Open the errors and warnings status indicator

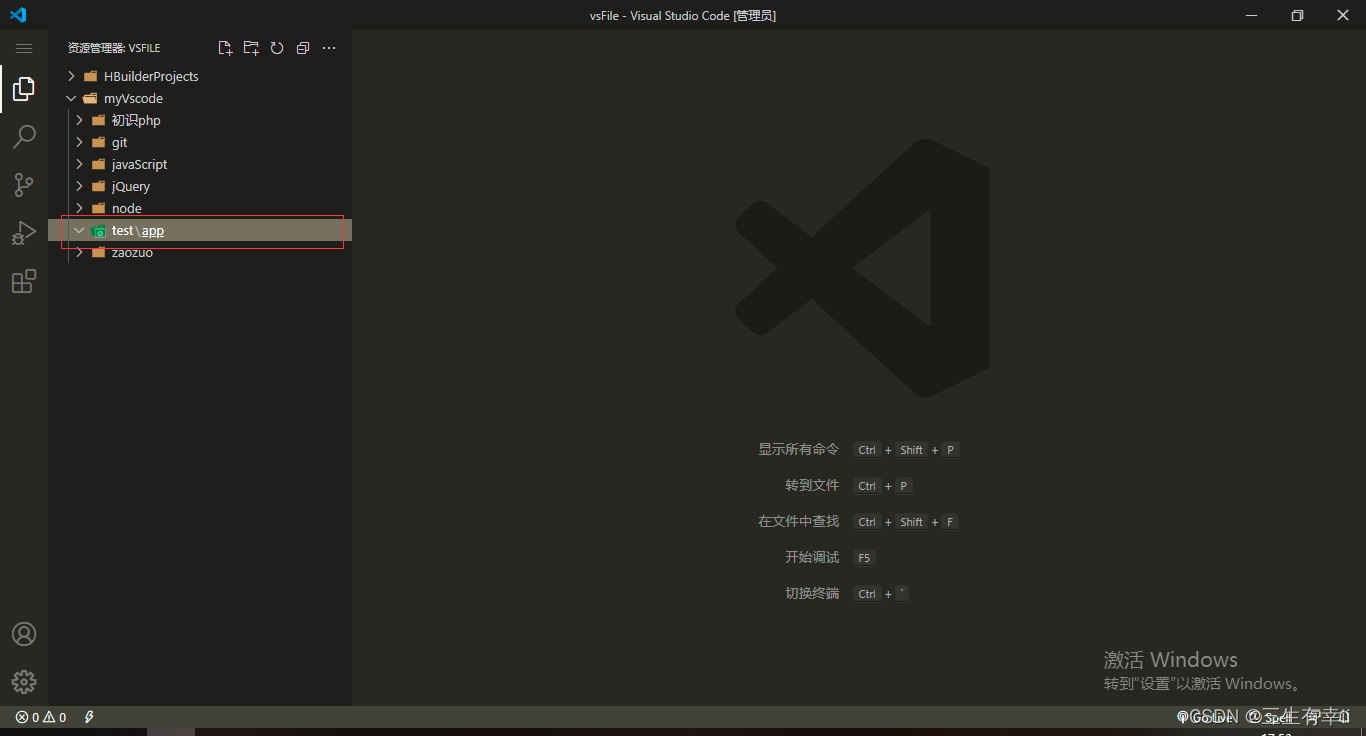tap(41, 717)
